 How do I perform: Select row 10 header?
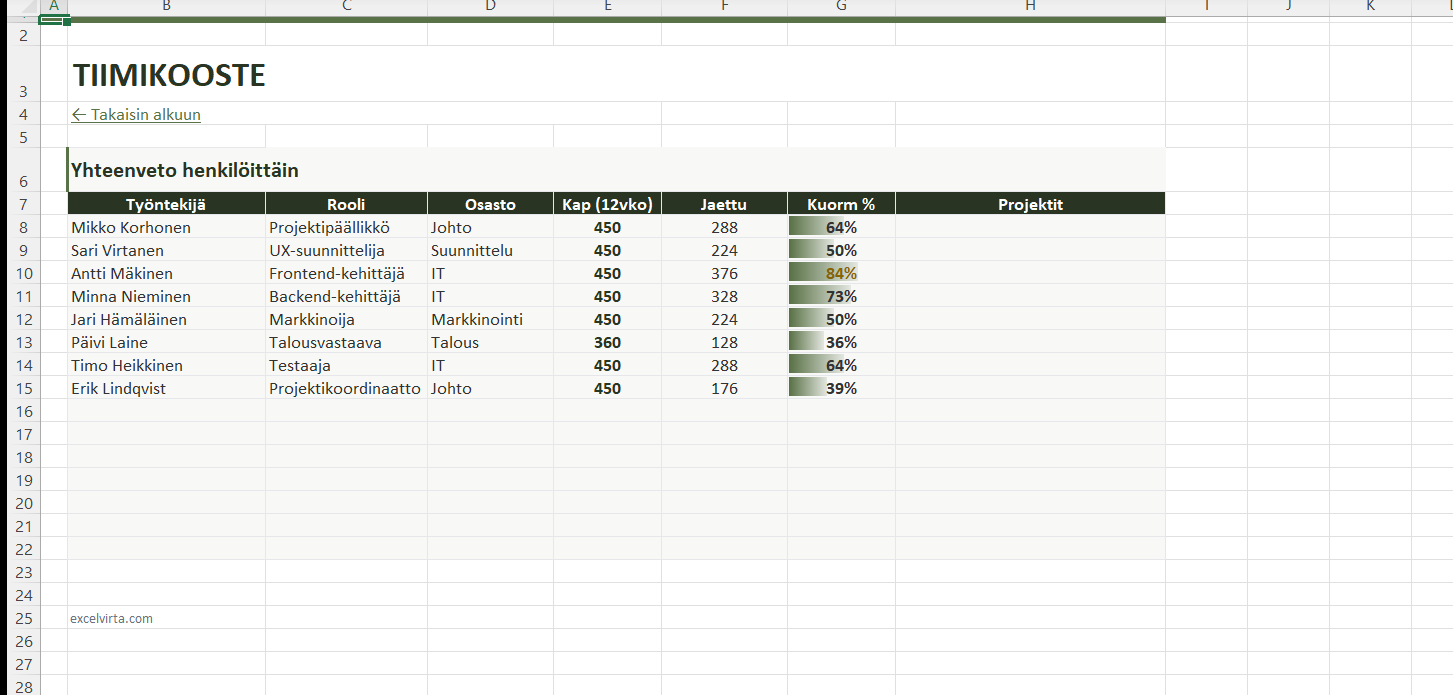(x=24, y=274)
